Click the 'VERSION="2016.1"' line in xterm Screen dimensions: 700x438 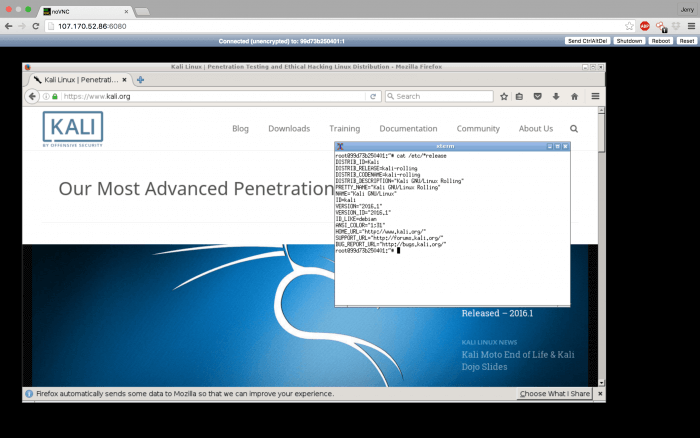[x=359, y=206]
